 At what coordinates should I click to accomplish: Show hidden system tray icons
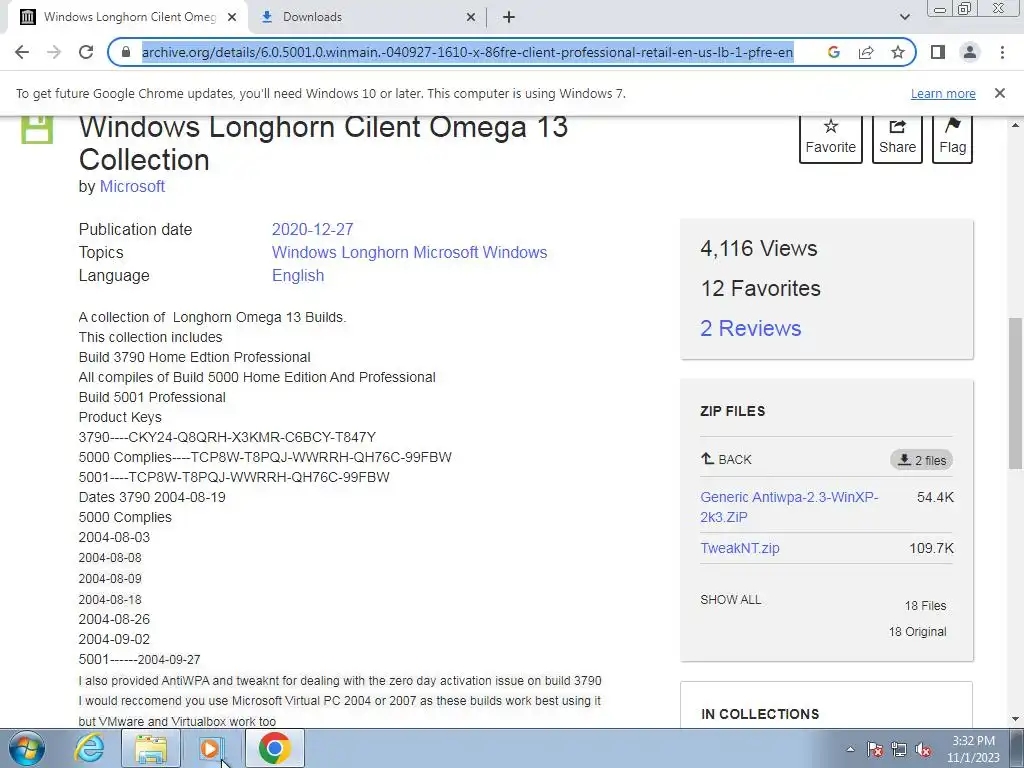point(850,749)
